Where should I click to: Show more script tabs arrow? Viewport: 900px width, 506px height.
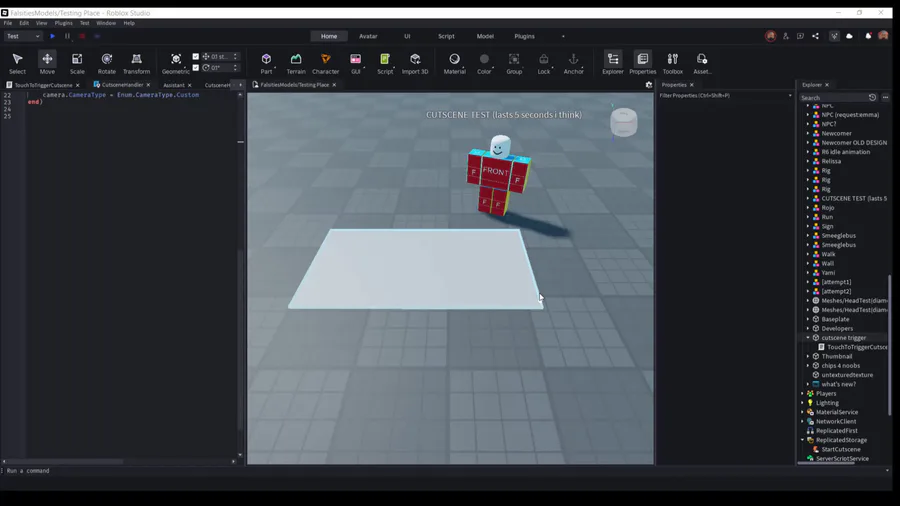point(240,85)
